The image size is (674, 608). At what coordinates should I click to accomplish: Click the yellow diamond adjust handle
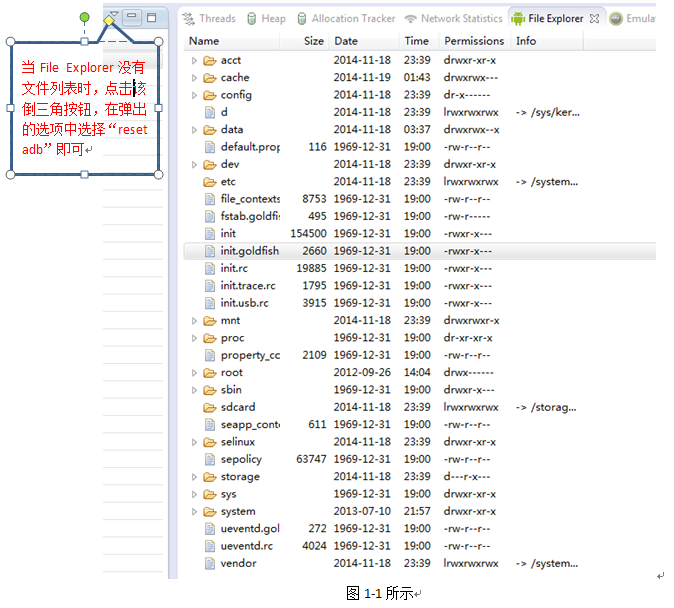tap(109, 20)
